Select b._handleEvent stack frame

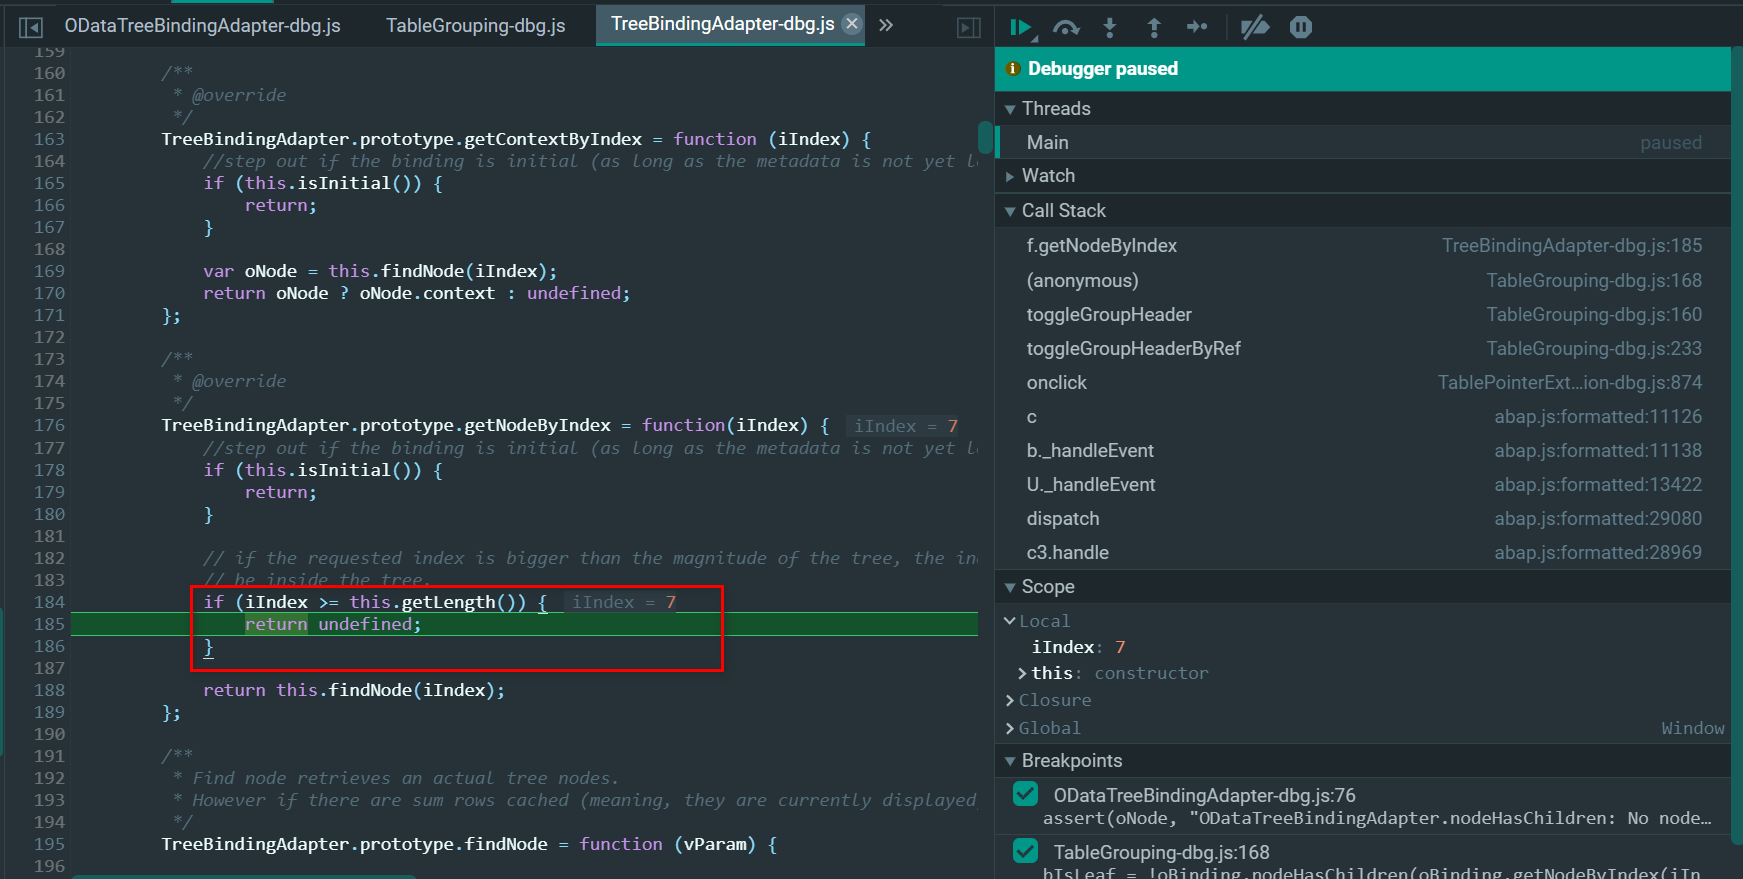click(x=1363, y=451)
